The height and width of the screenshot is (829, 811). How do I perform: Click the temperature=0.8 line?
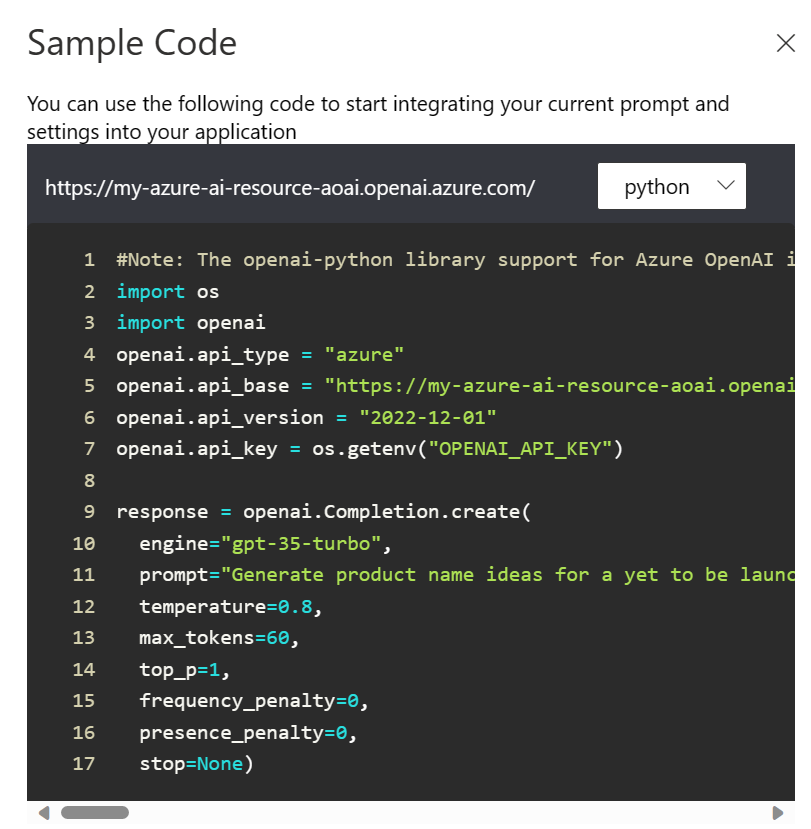[231, 606]
